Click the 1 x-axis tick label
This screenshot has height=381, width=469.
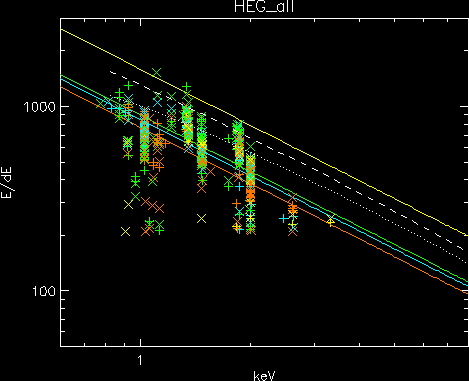(x=140, y=360)
